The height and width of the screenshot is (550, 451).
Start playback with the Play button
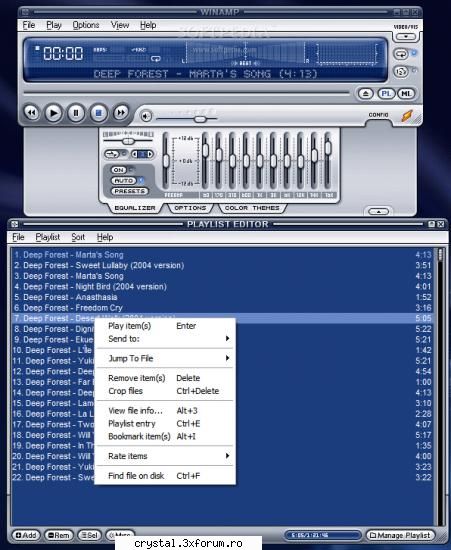54,113
